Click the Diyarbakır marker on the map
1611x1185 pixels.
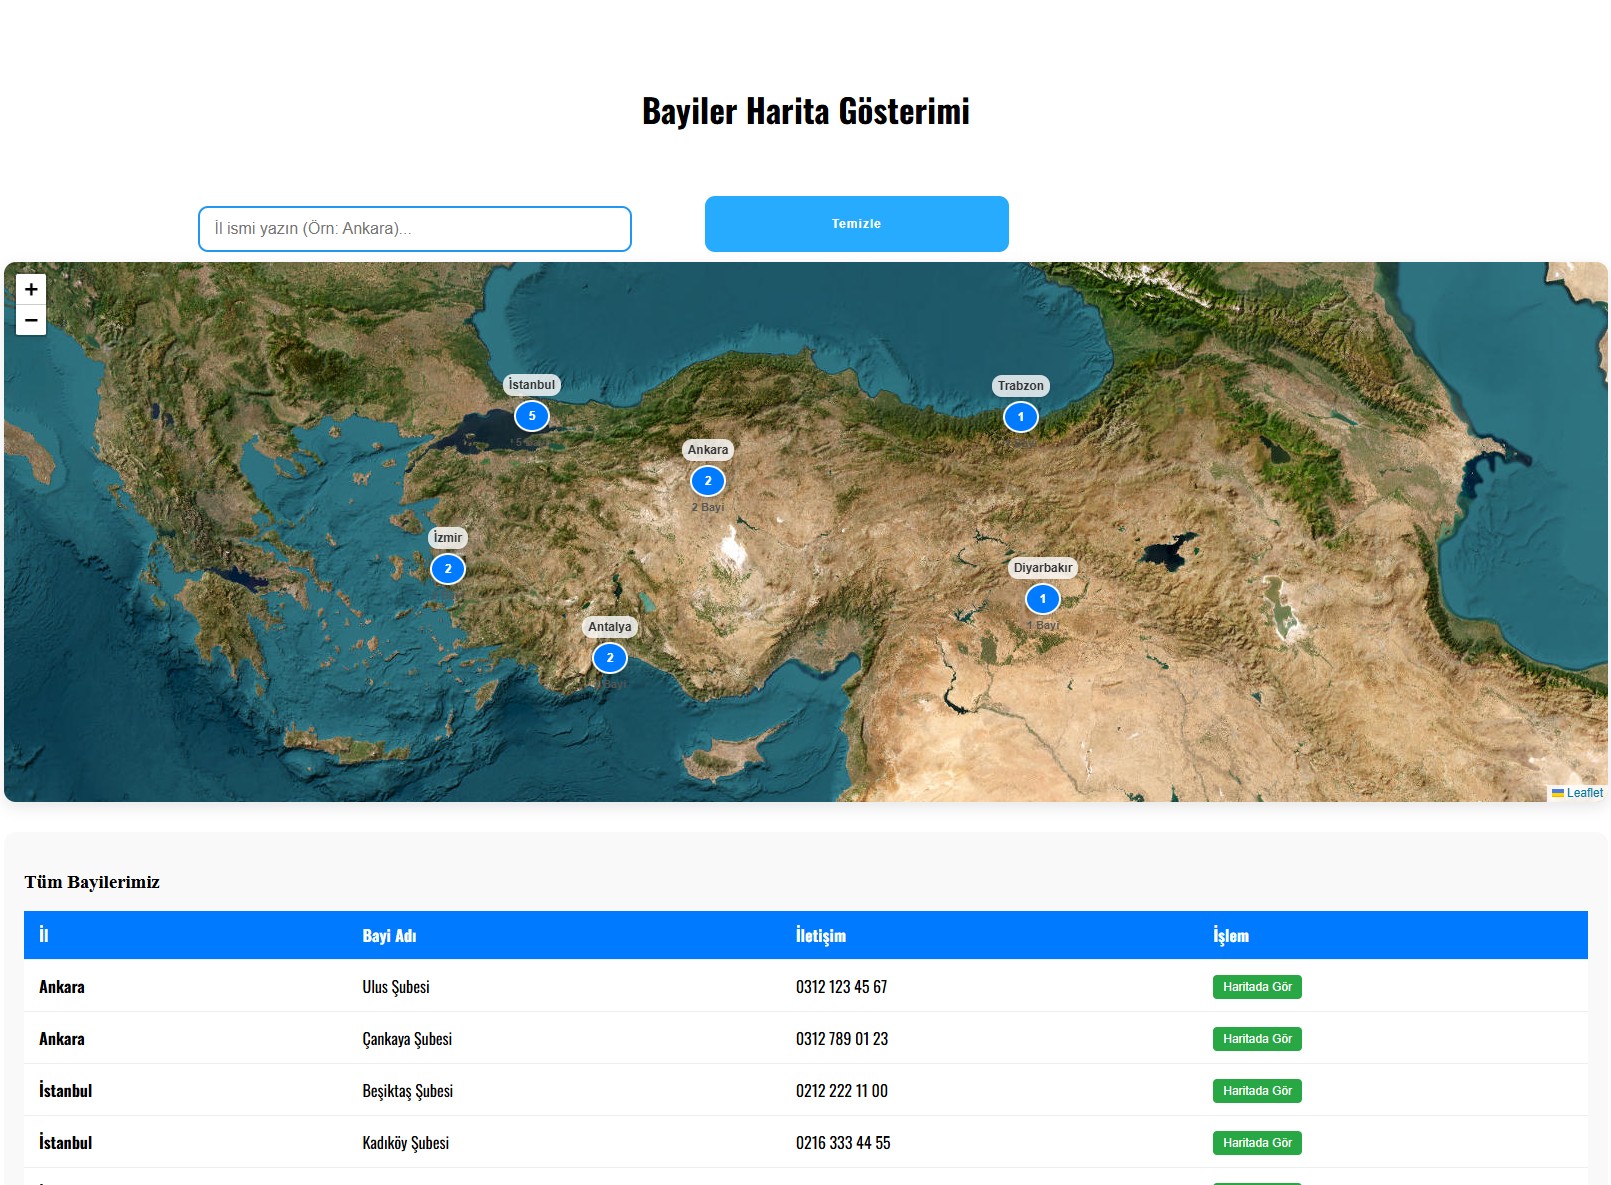pyautogui.click(x=1043, y=598)
